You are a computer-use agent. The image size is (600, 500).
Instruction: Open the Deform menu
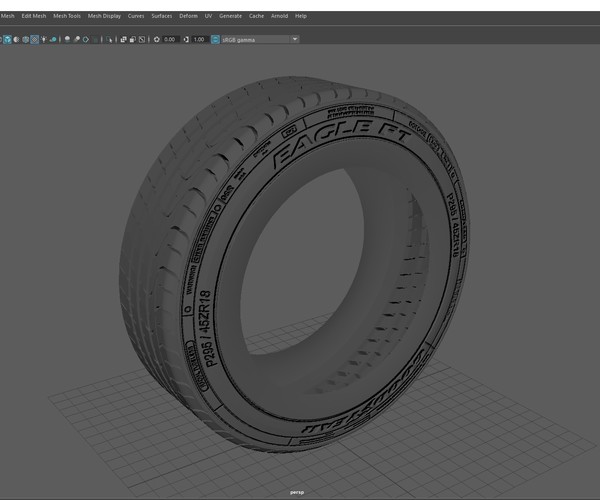[188, 16]
